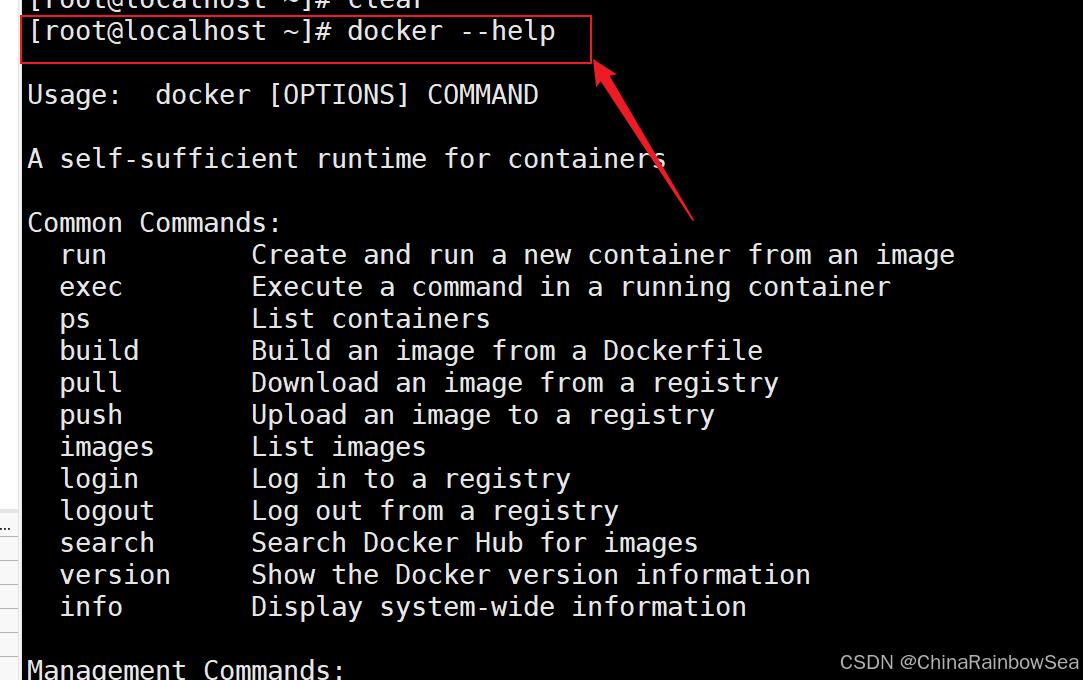Image resolution: width=1083 pixels, height=680 pixels.
Task: Click the "Usage: docker [OPTIONS] COMMAND" line
Action: pyautogui.click(x=283, y=95)
